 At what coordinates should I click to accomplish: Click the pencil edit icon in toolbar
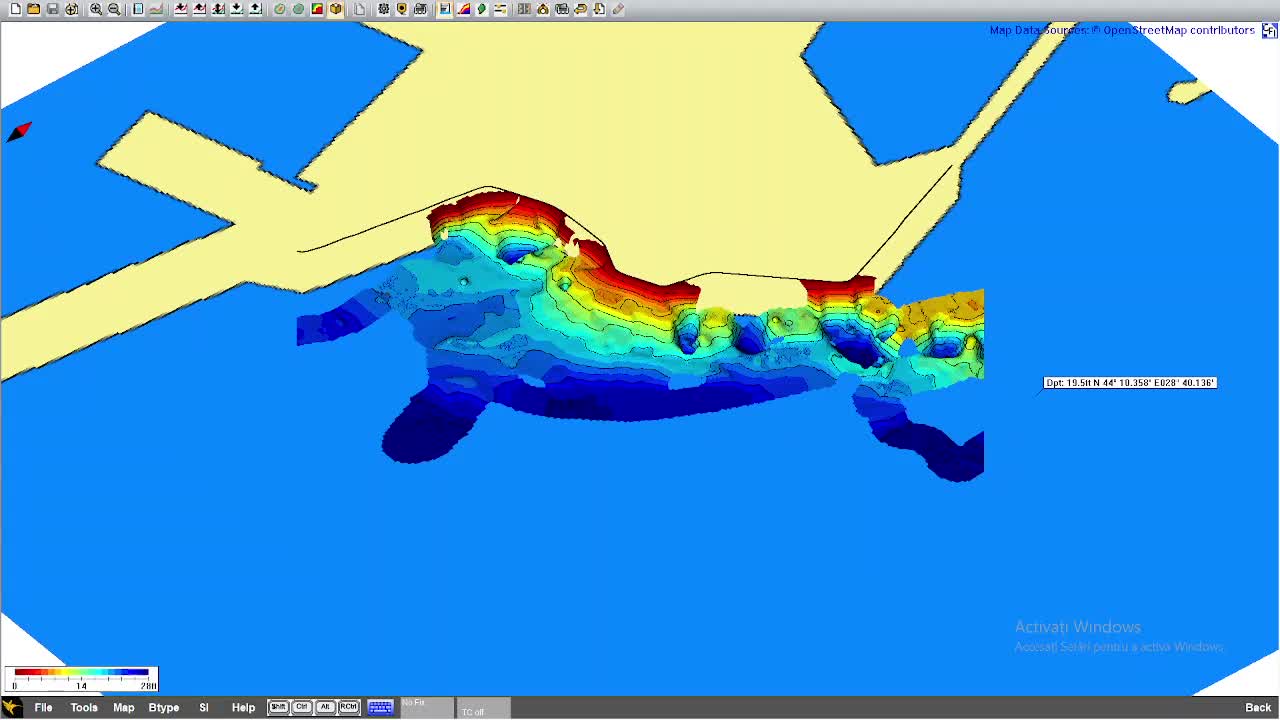coord(618,9)
